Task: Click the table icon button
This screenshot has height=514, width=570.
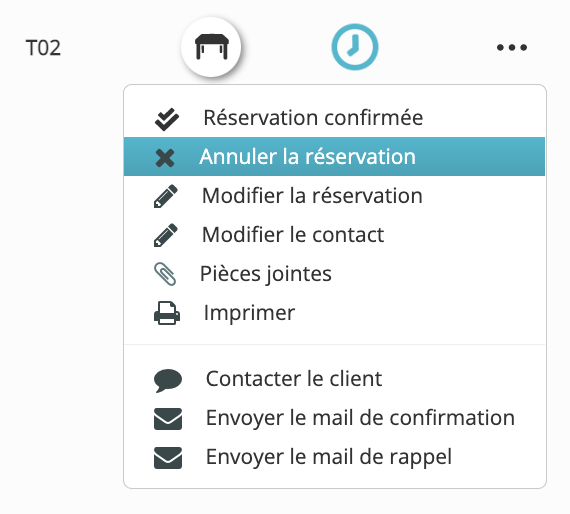Action: coord(211,47)
